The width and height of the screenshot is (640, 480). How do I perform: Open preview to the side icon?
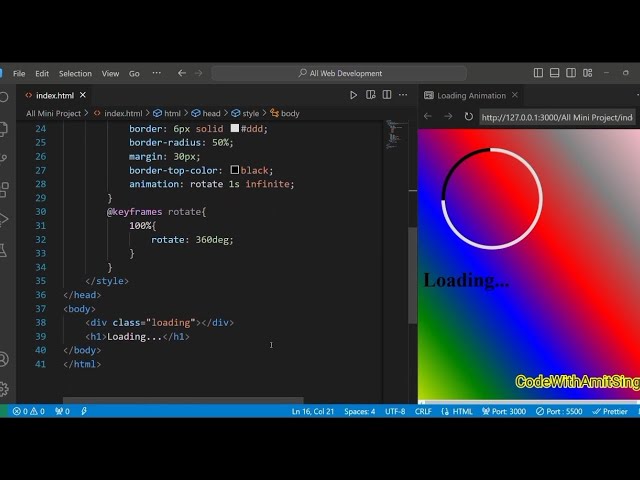[x=370, y=95]
